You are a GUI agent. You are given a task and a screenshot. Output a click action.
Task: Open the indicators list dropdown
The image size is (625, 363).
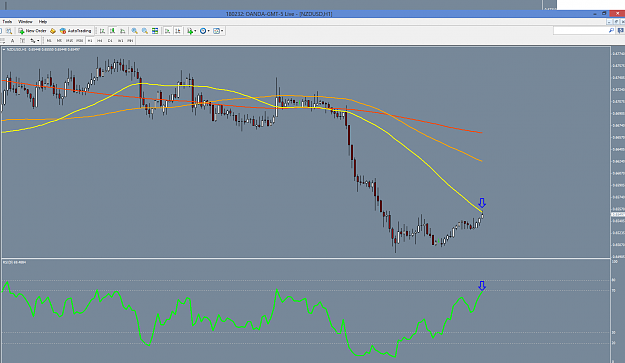click(x=192, y=31)
